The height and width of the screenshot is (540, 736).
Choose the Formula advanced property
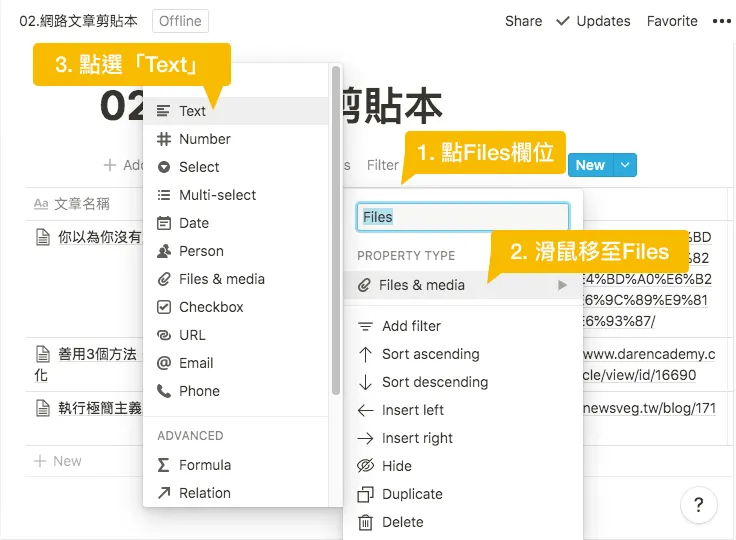pos(236,465)
